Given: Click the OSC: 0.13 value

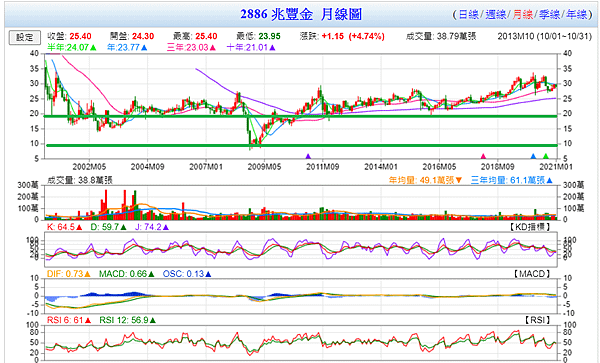Looking at the screenshot, I should (x=187, y=274).
